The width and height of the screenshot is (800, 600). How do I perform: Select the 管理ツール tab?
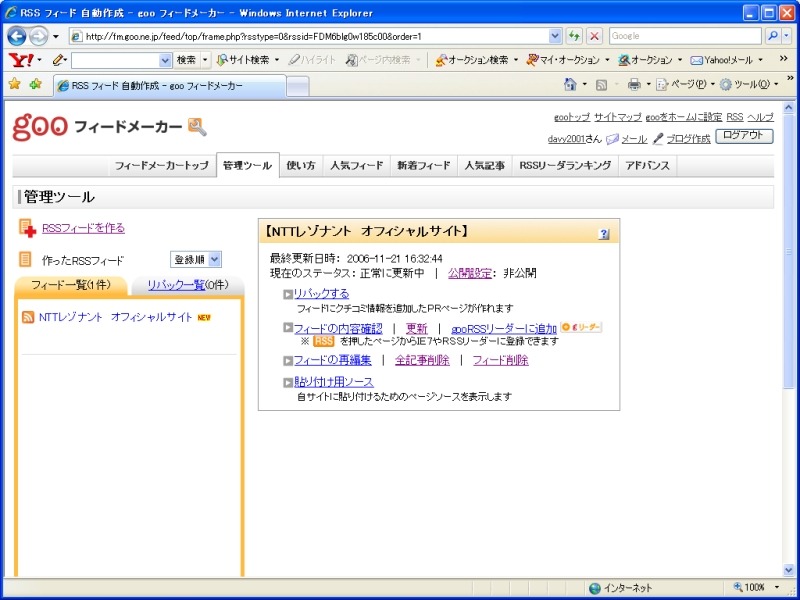(x=247, y=165)
